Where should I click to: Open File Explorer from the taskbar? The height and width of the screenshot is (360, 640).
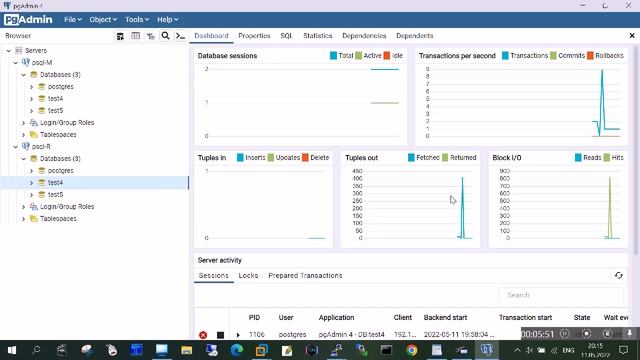pyautogui.click(x=187, y=350)
